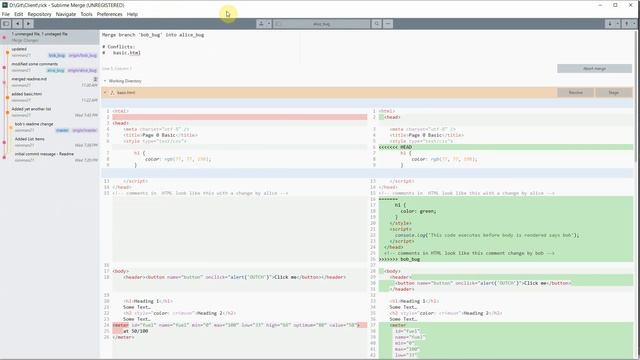The width and height of the screenshot is (640, 360).
Task: Open the dropdown arrow next to stash icon
Action: 269,24
